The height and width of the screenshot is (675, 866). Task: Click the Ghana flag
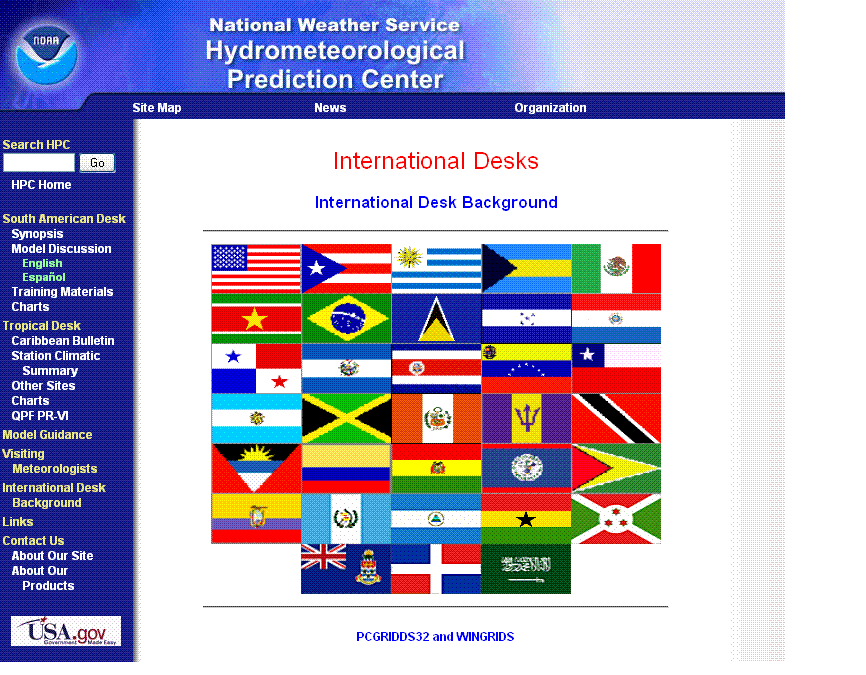[526, 519]
